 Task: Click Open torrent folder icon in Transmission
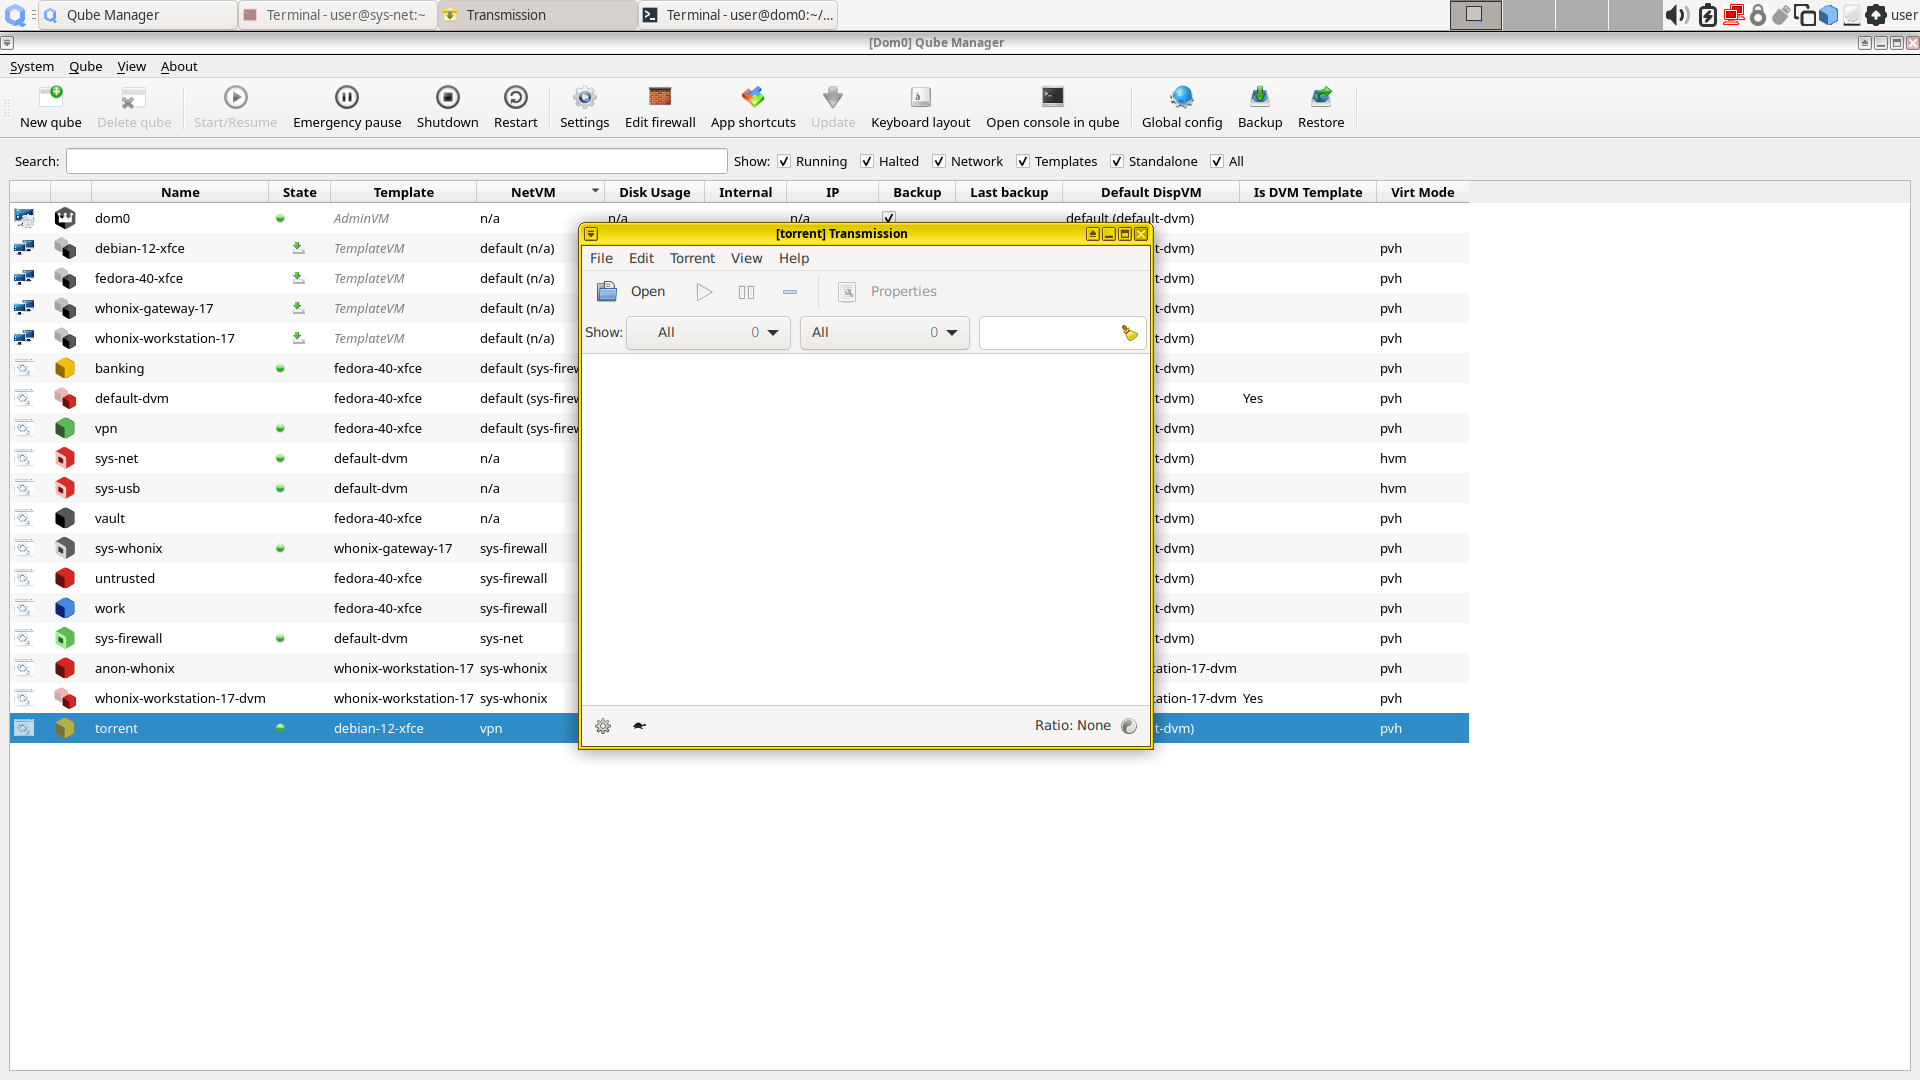click(607, 292)
